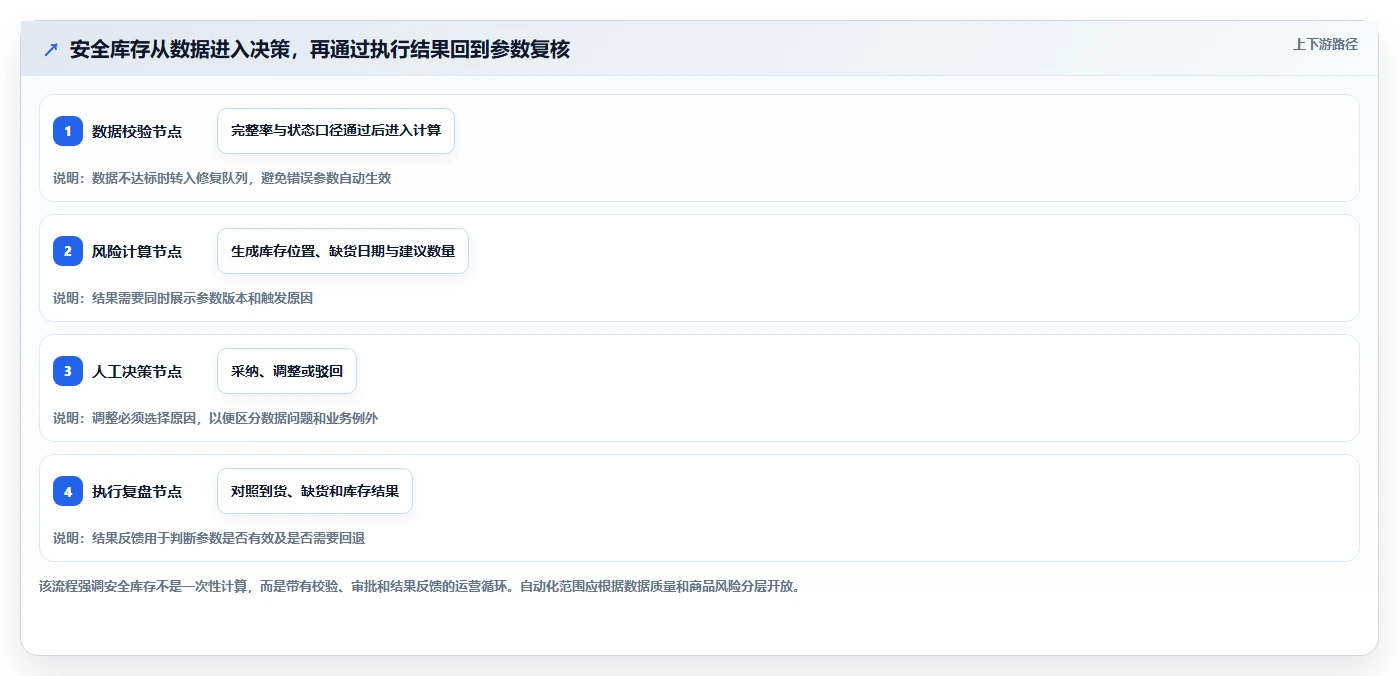The height and width of the screenshot is (676, 1399).
Task: Select the 完整率与状态口径通过后进入计算 chip
Action: click(x=336, y=131)
